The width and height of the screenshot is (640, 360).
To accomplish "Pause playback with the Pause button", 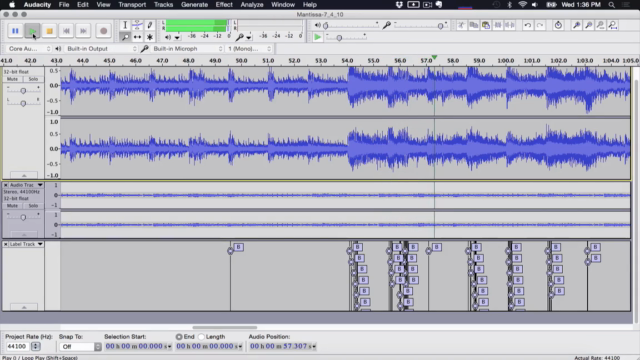I will pyautogui.click(x=15, y=31).
